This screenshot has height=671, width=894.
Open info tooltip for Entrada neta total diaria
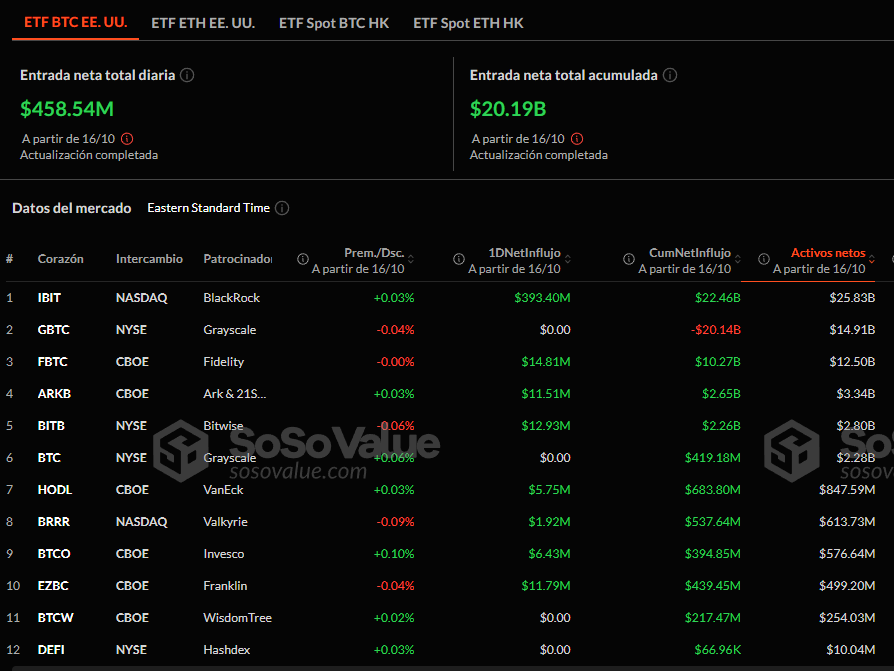point(188,74)
